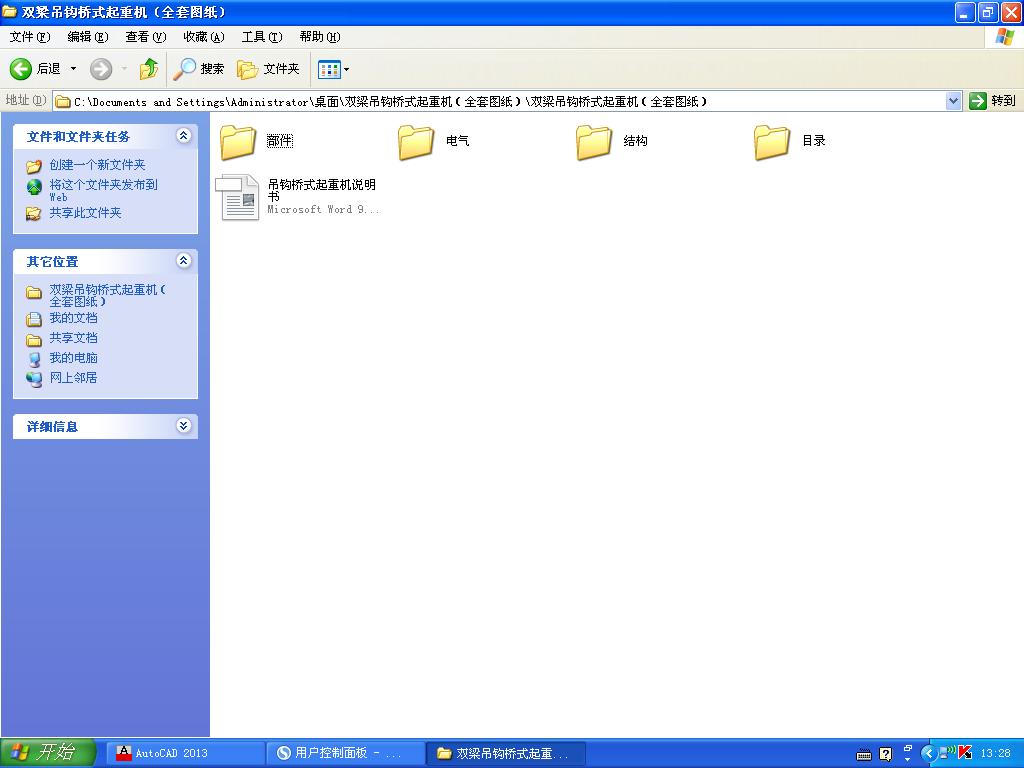Click inside the address bar path field
This screenshot has width=1024, height=768.
[x=500, y=101]
